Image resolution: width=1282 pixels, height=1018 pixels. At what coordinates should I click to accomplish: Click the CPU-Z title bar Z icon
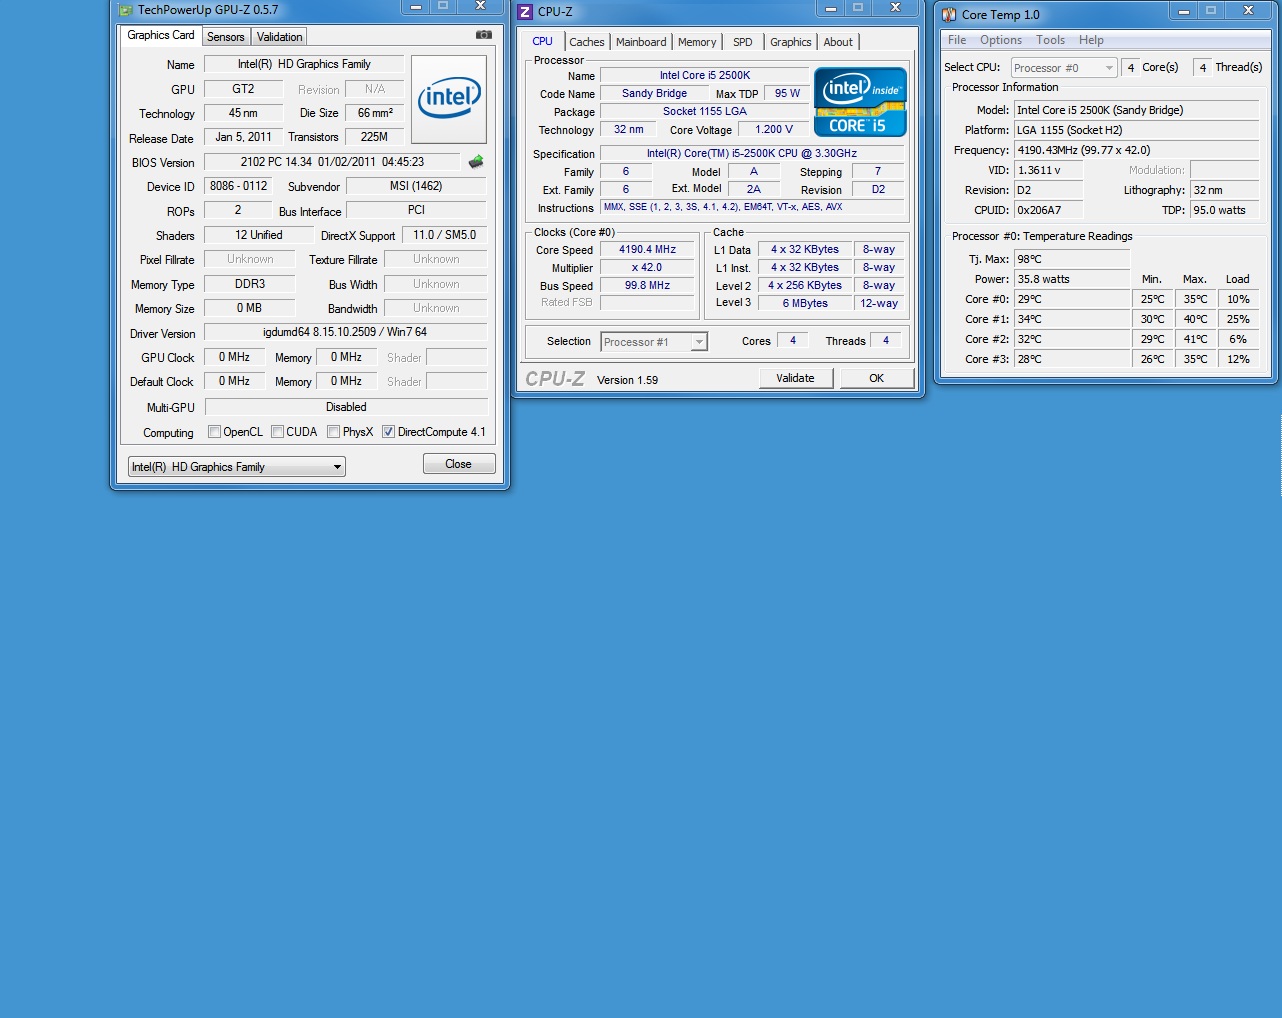pos(525,12)
